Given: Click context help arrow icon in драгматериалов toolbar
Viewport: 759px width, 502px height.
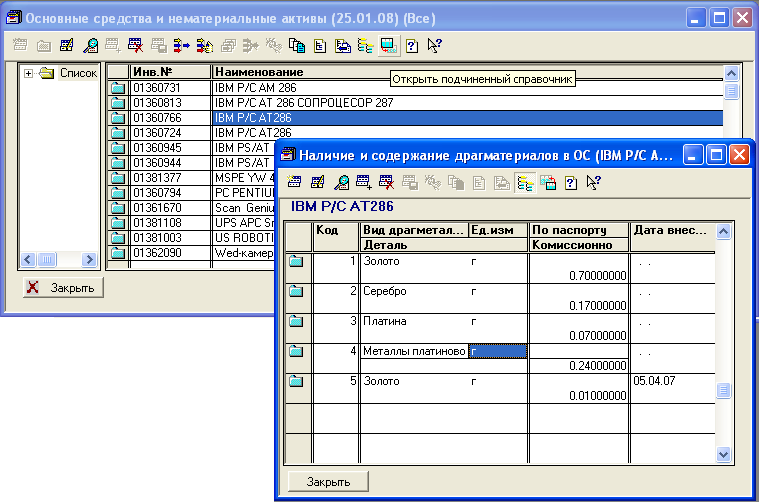Looking at the screenshot, I should 594,183.
